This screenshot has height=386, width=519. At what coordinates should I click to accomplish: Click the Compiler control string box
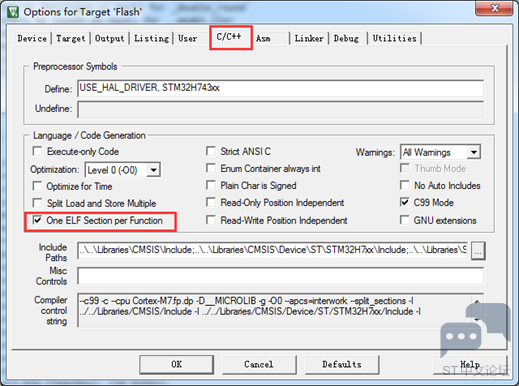pyautogui.click(x=280, y=310)
